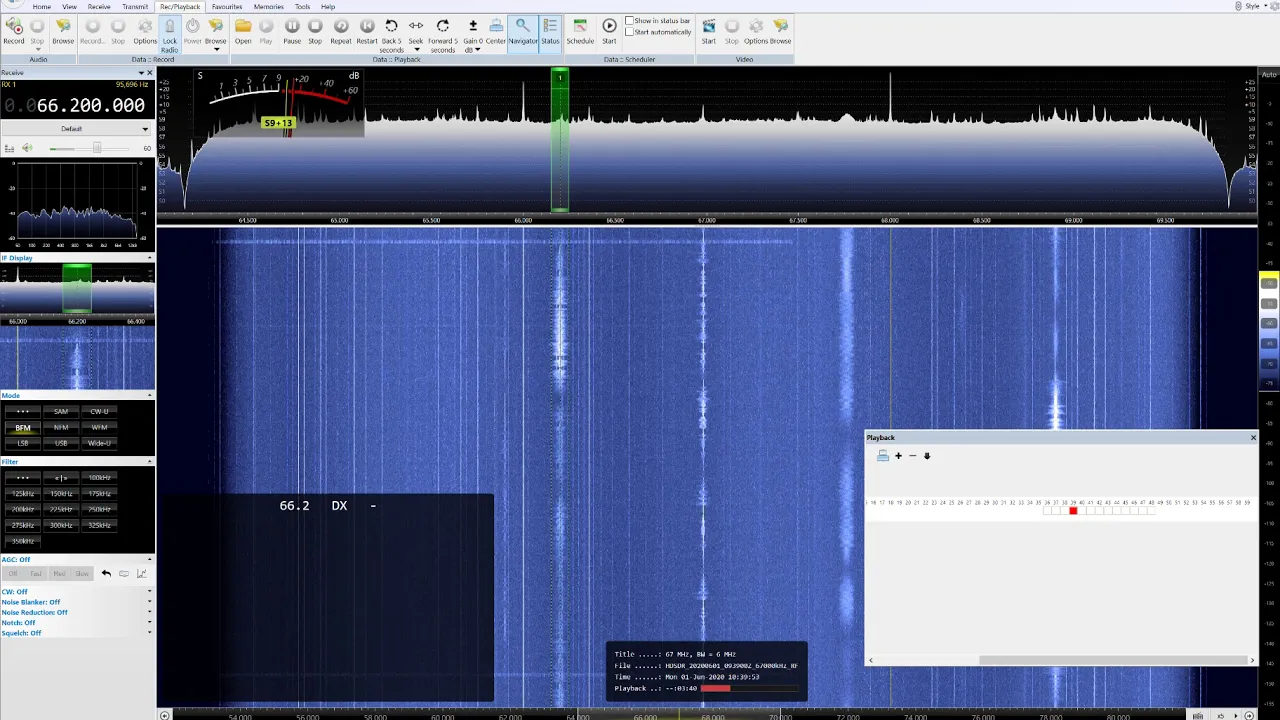Viewport: 1280px width, 720px height.
Task: Open Video Options gear
Action: click(x=755, y=30)
